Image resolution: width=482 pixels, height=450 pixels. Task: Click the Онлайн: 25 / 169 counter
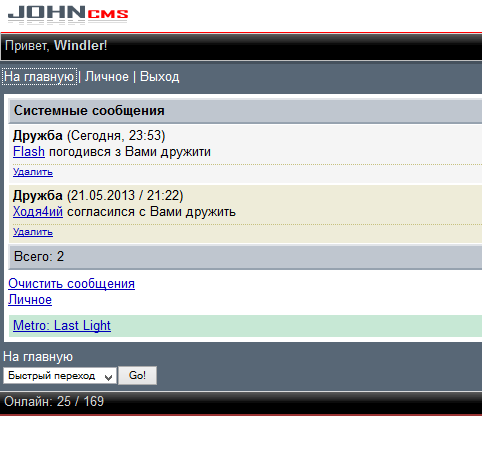[54, 401]
